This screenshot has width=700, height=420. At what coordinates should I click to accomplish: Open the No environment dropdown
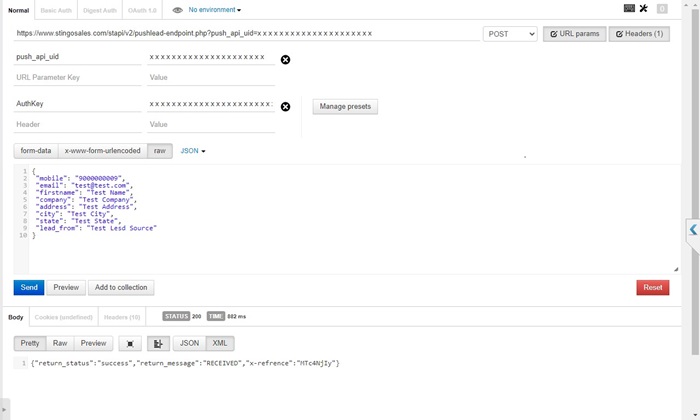(215, 10)
